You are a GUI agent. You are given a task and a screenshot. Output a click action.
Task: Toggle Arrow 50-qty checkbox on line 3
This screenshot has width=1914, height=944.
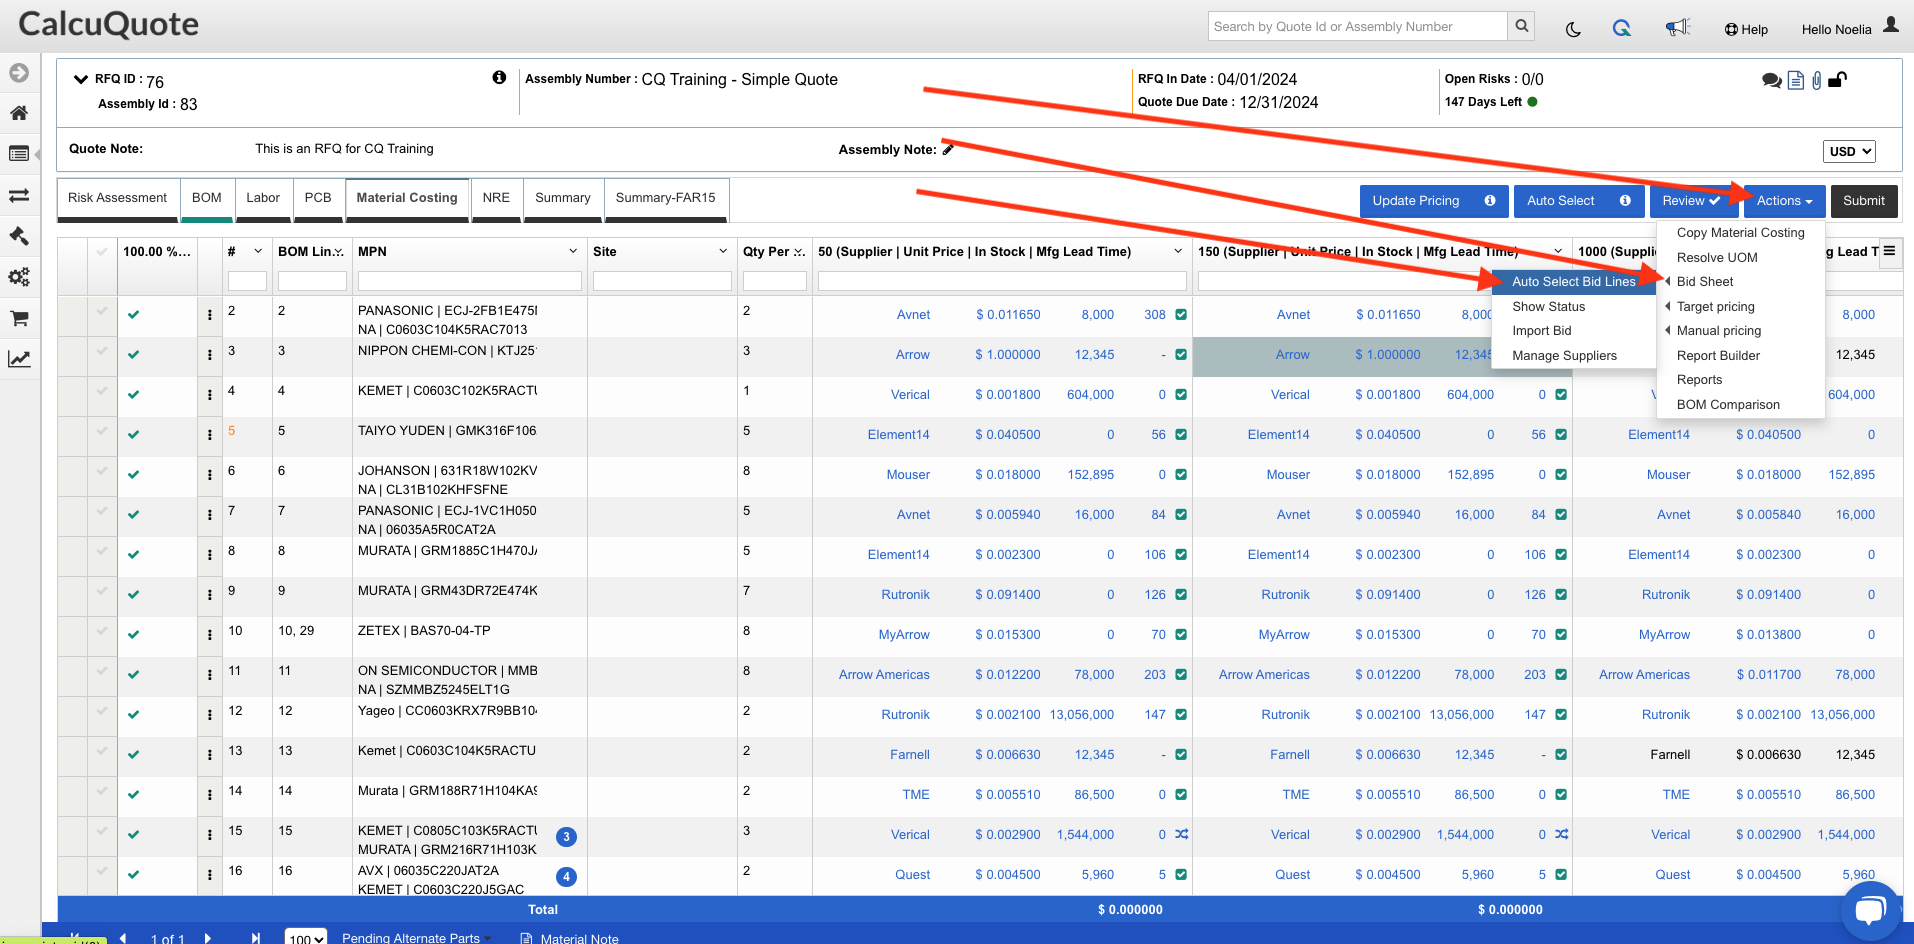click(1181, 354)
